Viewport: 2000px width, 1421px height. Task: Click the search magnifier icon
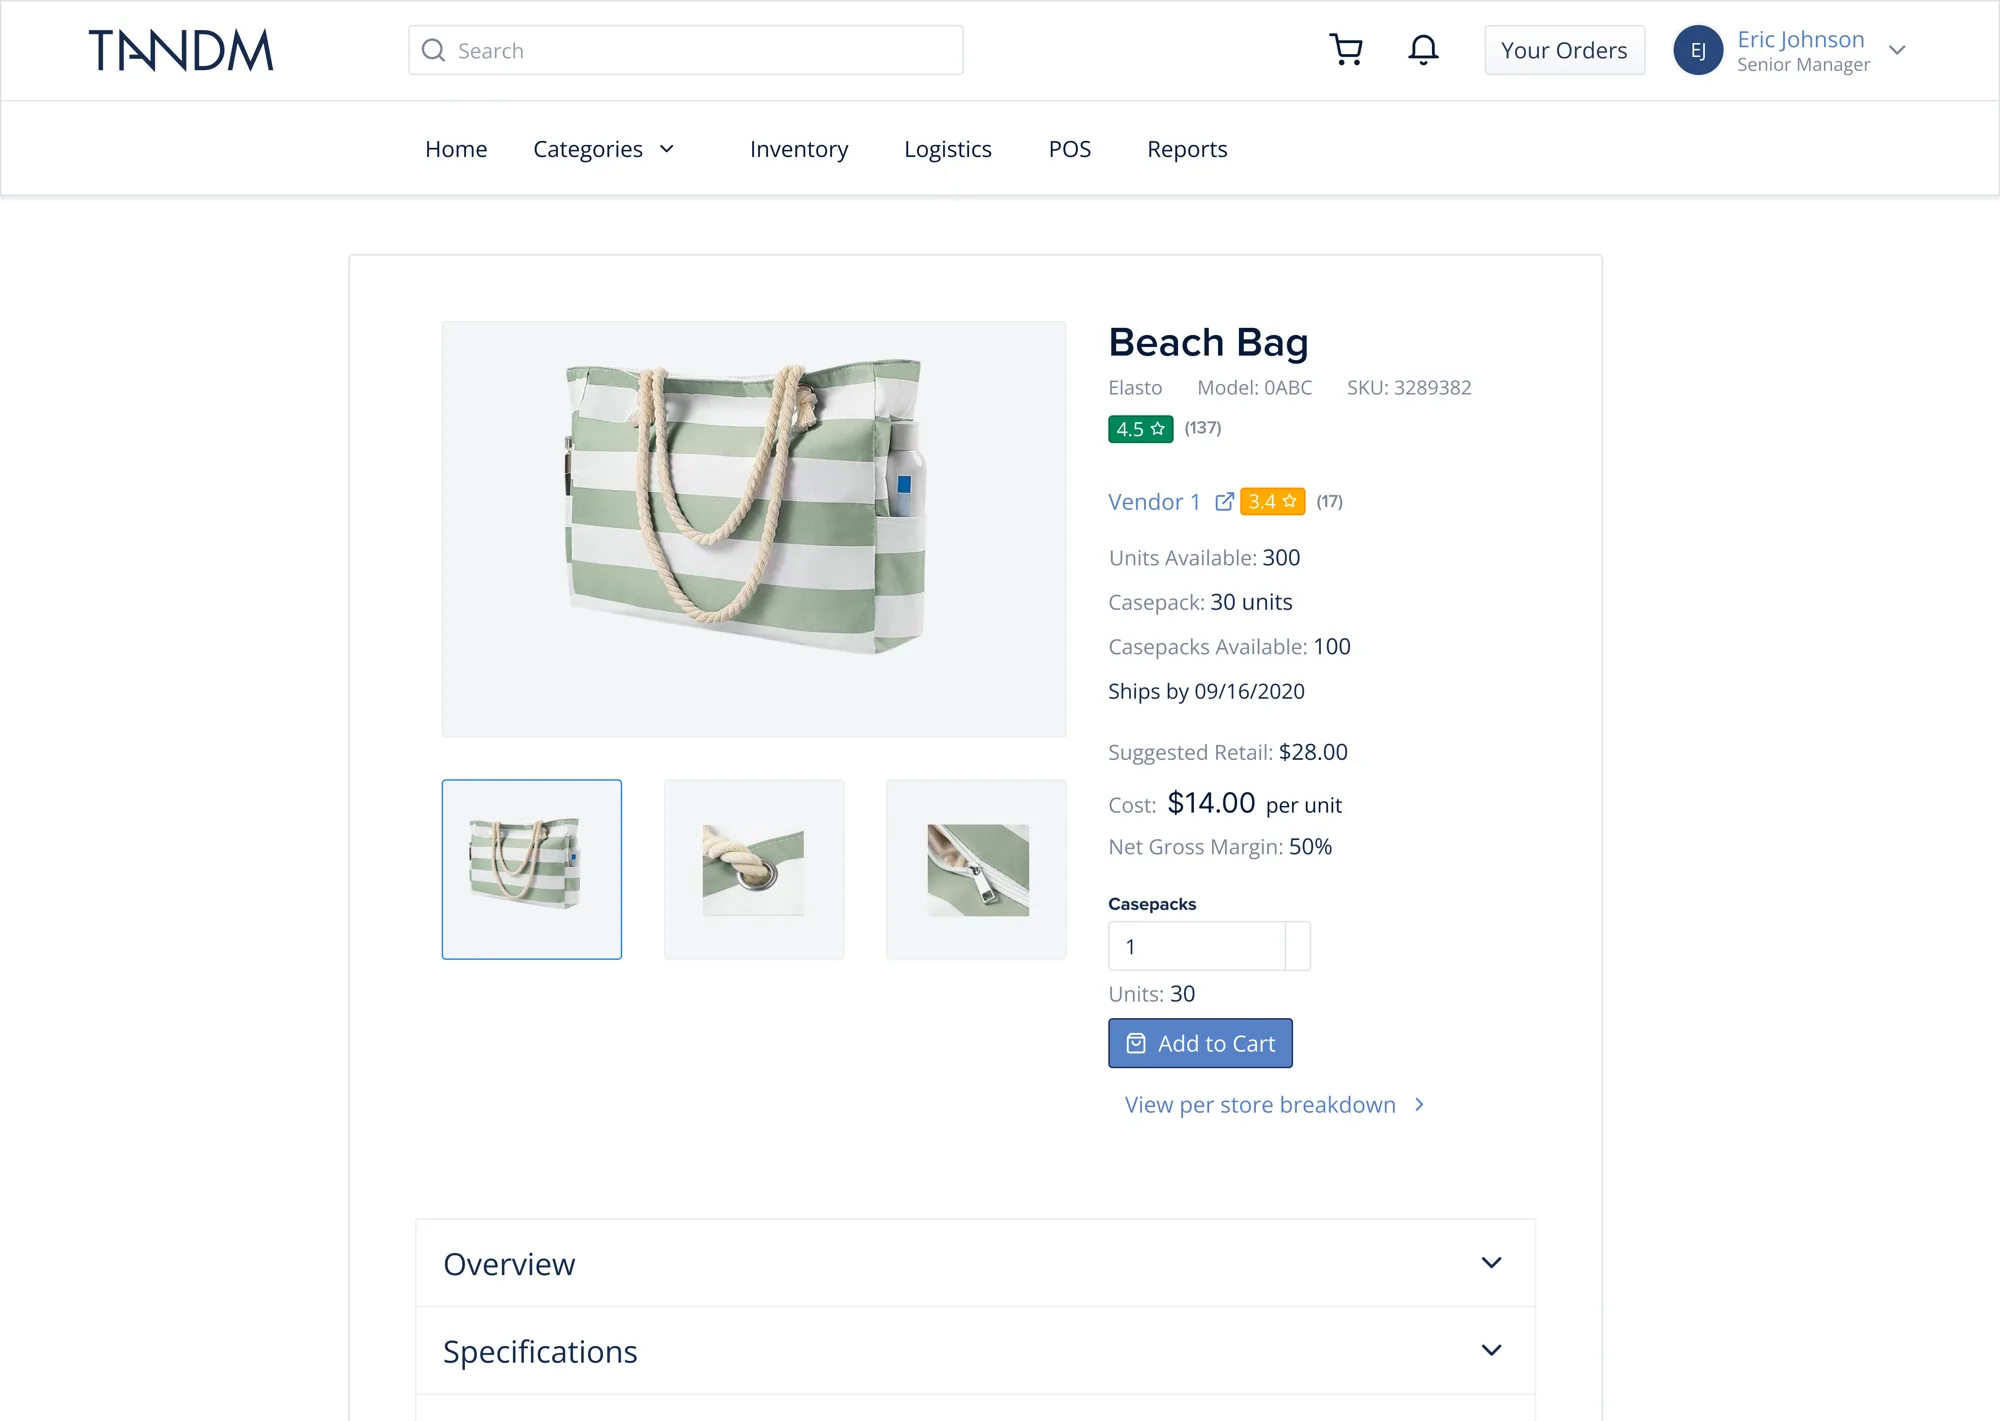click(x=433, y=50)
